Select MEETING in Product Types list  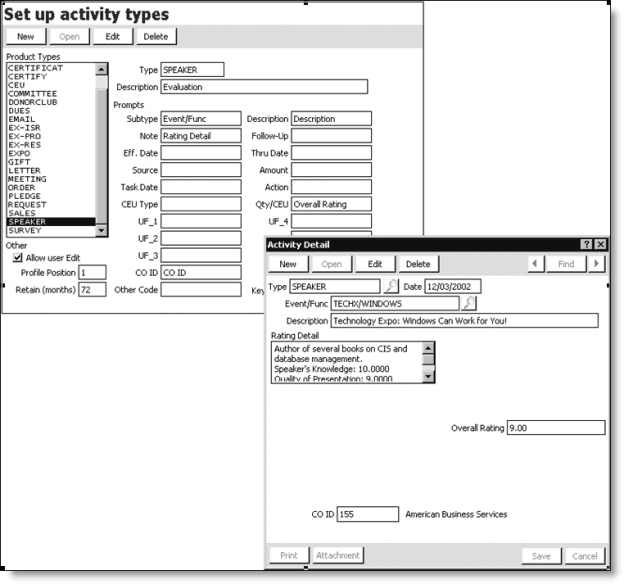[x=51, y=179]
